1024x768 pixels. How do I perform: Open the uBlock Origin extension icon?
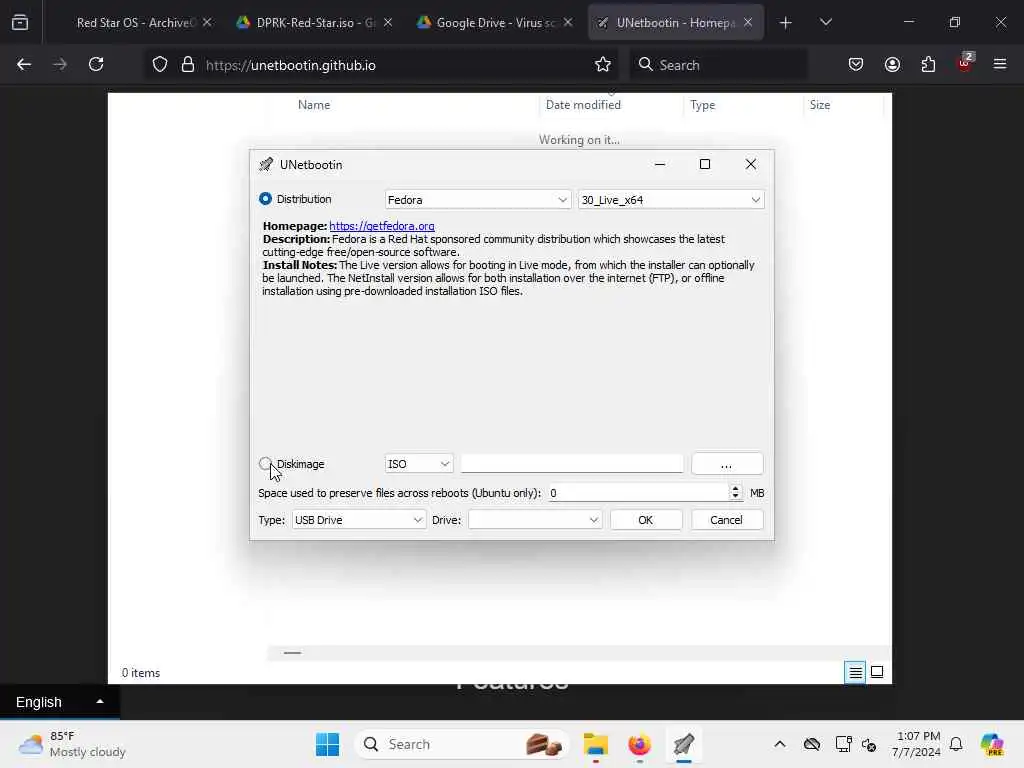click(965, 63)
